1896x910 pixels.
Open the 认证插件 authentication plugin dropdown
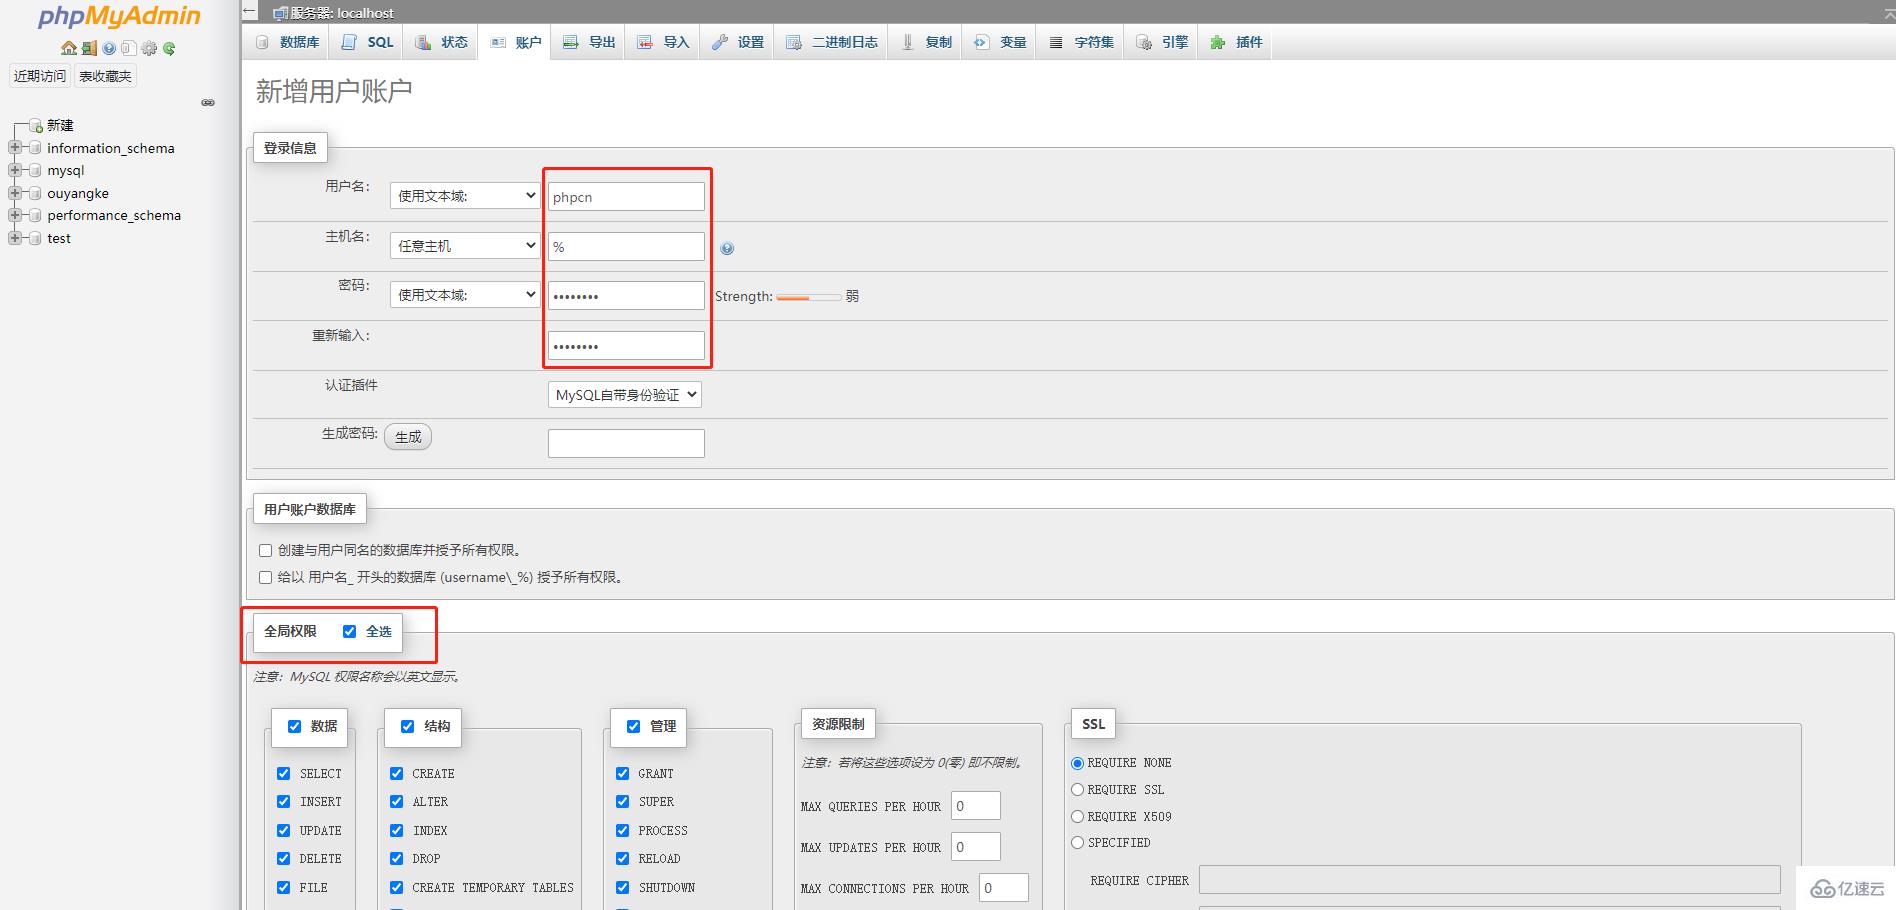pos(624,395)
